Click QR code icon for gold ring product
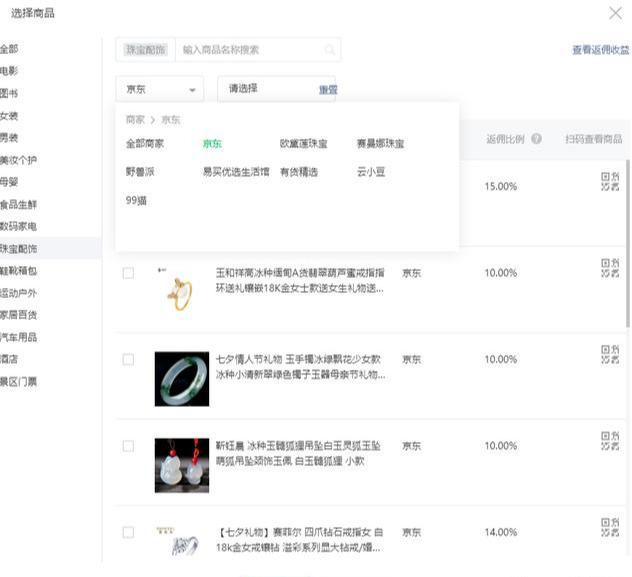 609,268
